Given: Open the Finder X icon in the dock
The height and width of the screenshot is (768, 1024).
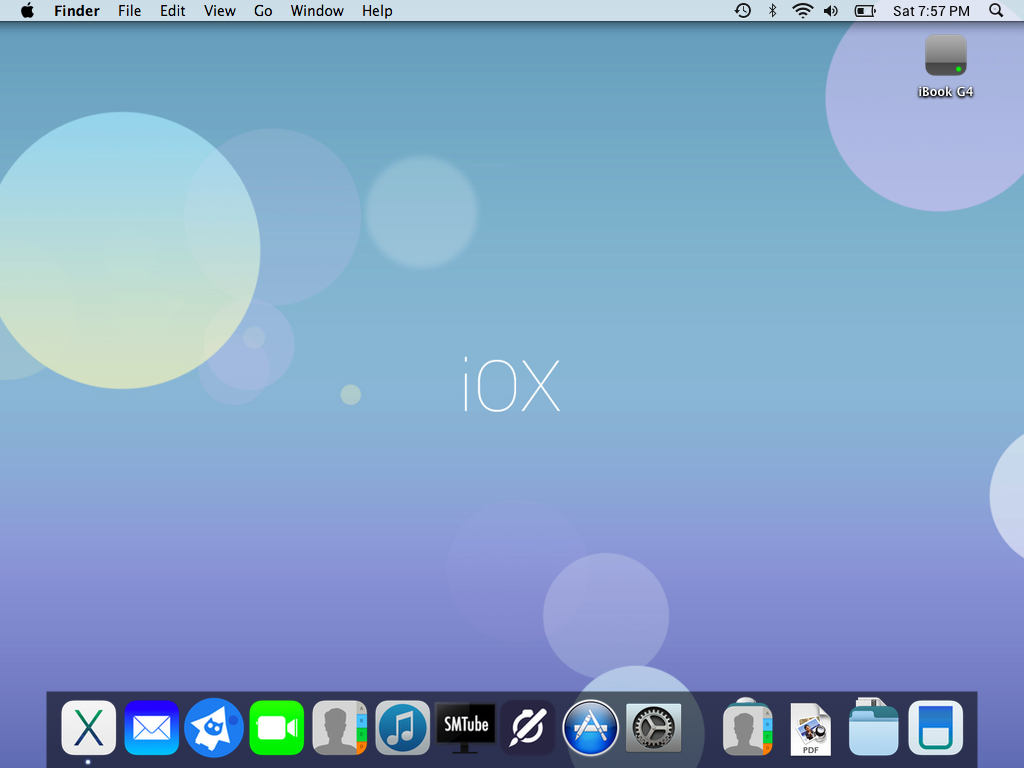Looking at the screenshot, I should point(89,728).
